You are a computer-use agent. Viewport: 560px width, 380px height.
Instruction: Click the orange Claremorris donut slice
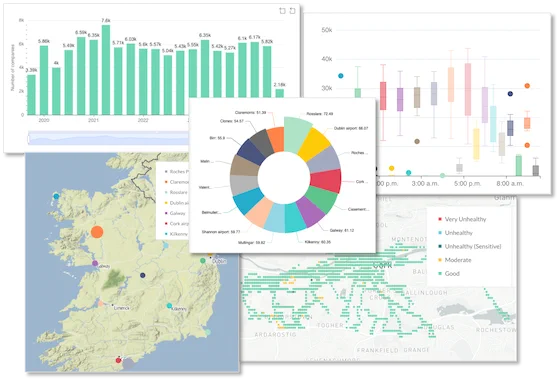[276, 139]
